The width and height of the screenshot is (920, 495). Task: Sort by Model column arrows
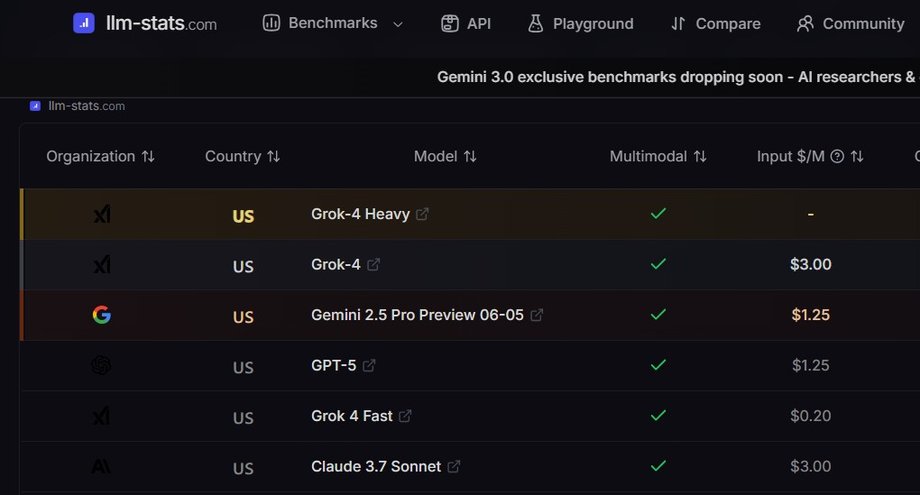coord(470,157)
